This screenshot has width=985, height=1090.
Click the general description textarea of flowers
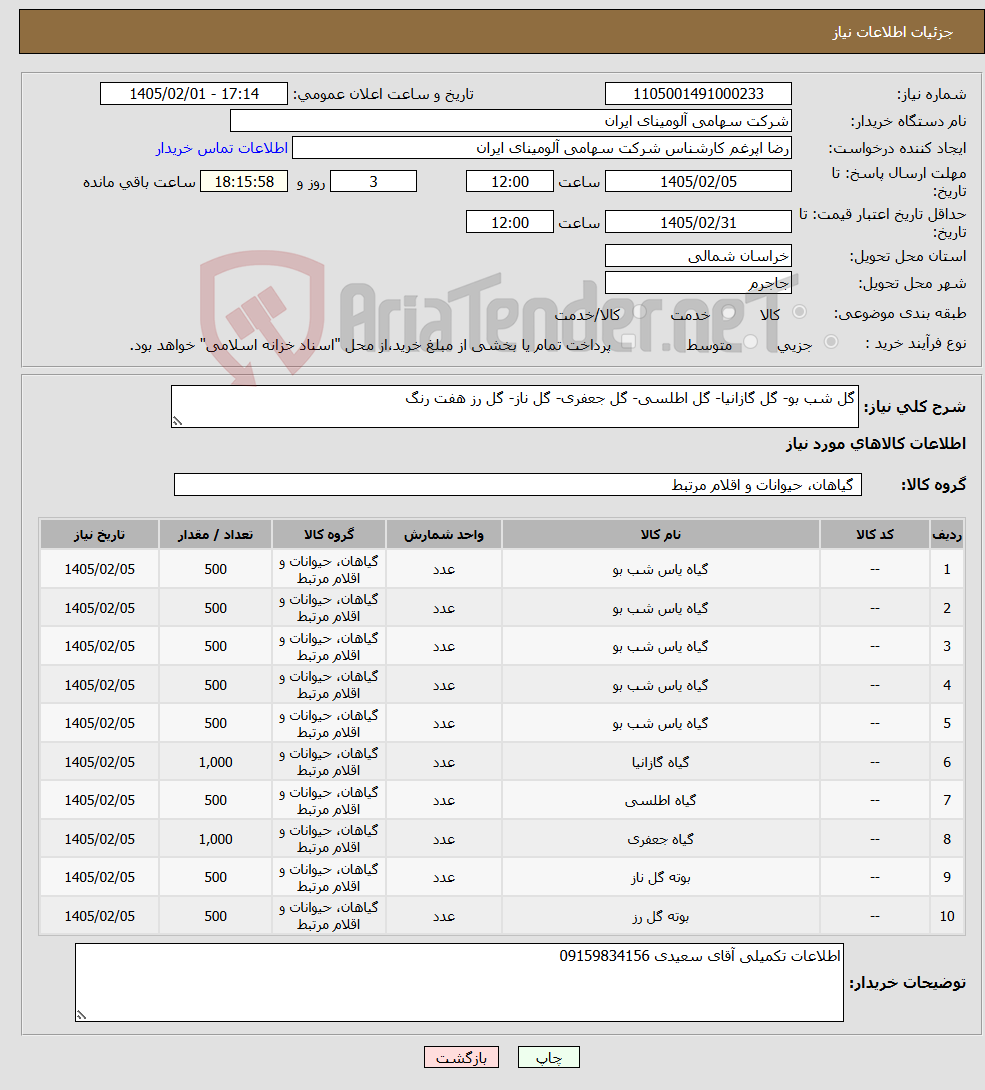(514, 407)
